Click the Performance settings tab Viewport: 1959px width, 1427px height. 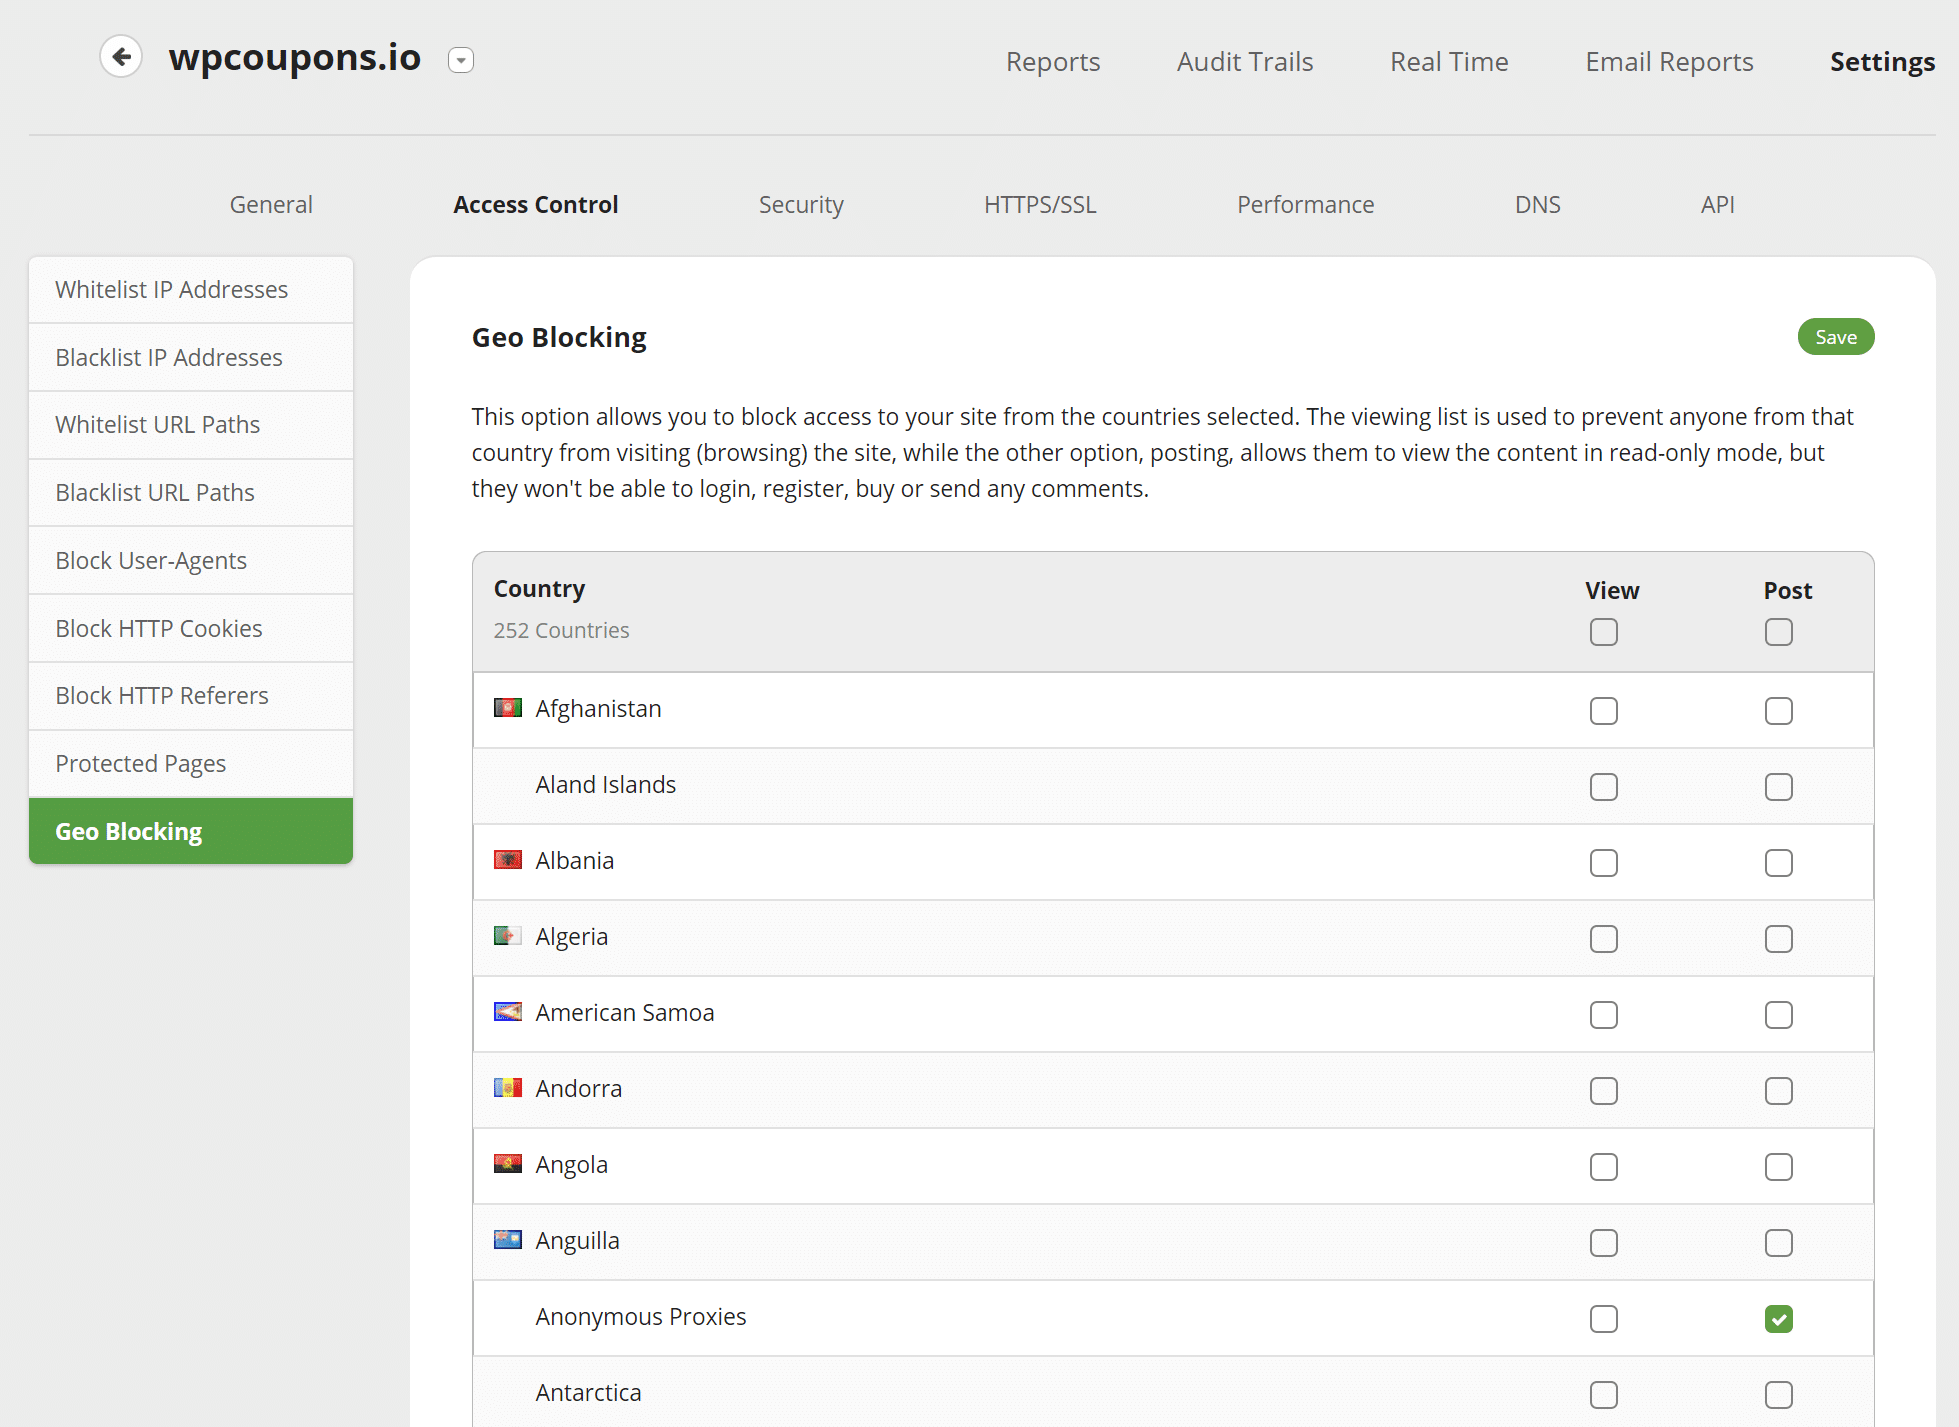coord(1305,202)
